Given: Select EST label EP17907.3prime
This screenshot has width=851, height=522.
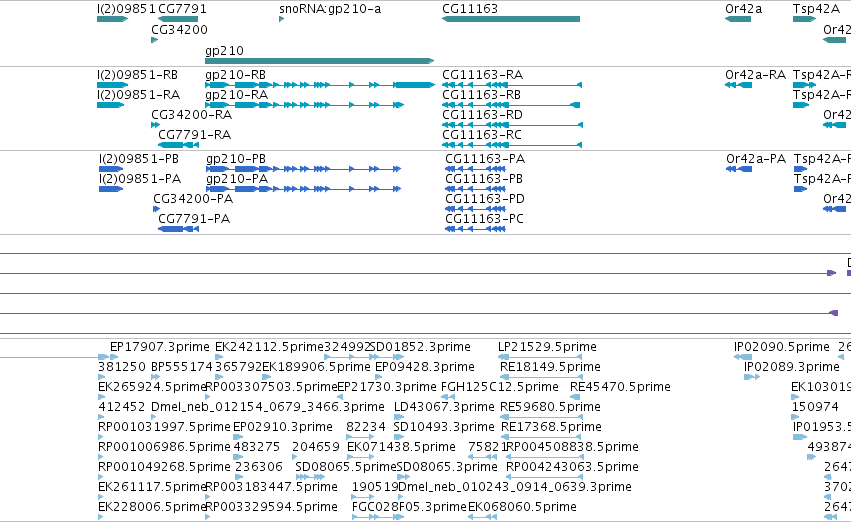Looking at the screenshot, I should (160, 347).
